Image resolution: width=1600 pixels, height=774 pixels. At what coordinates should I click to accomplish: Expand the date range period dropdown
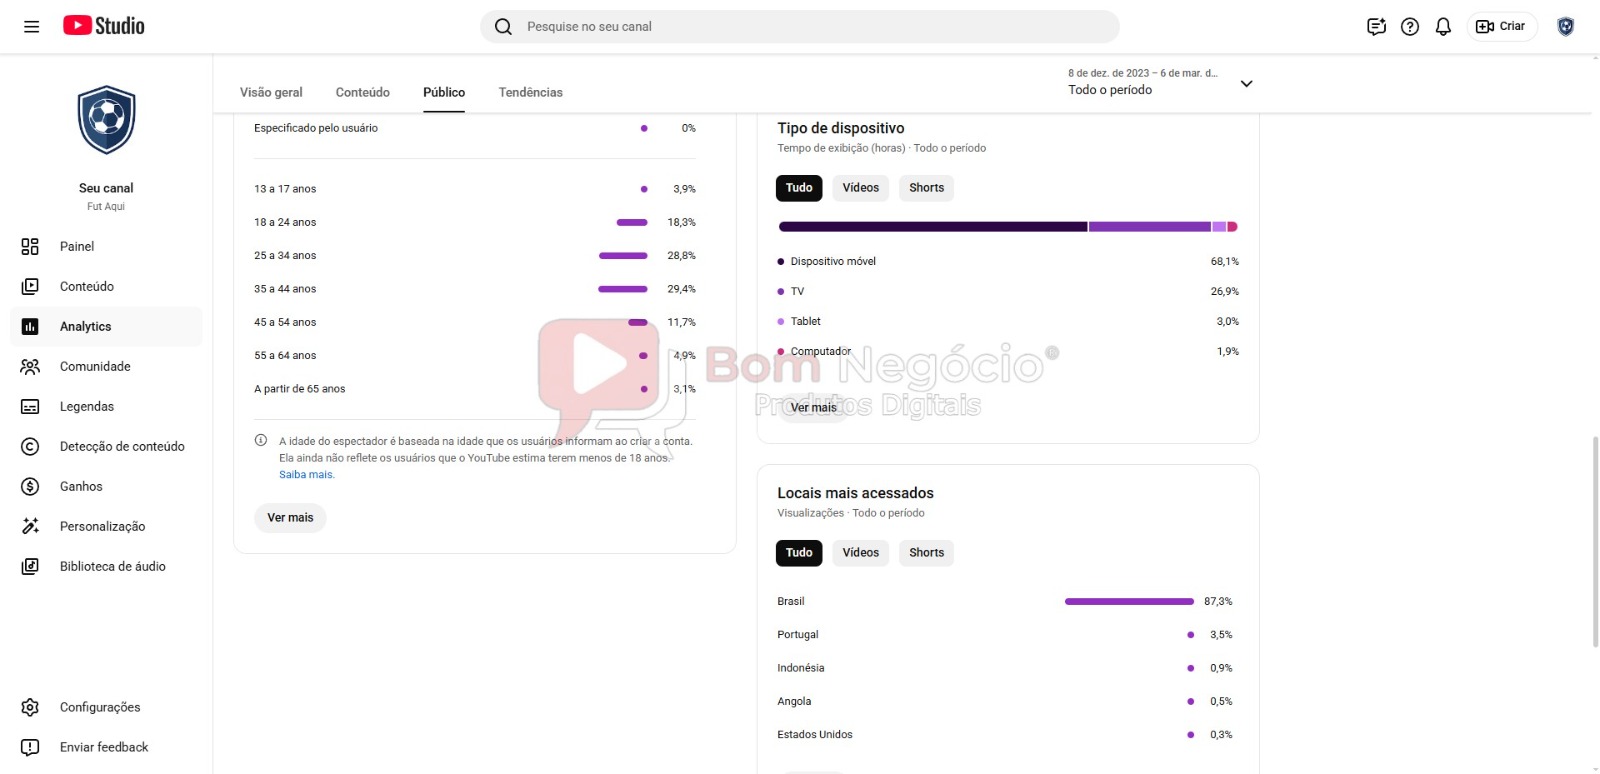tap(1246, 84)
